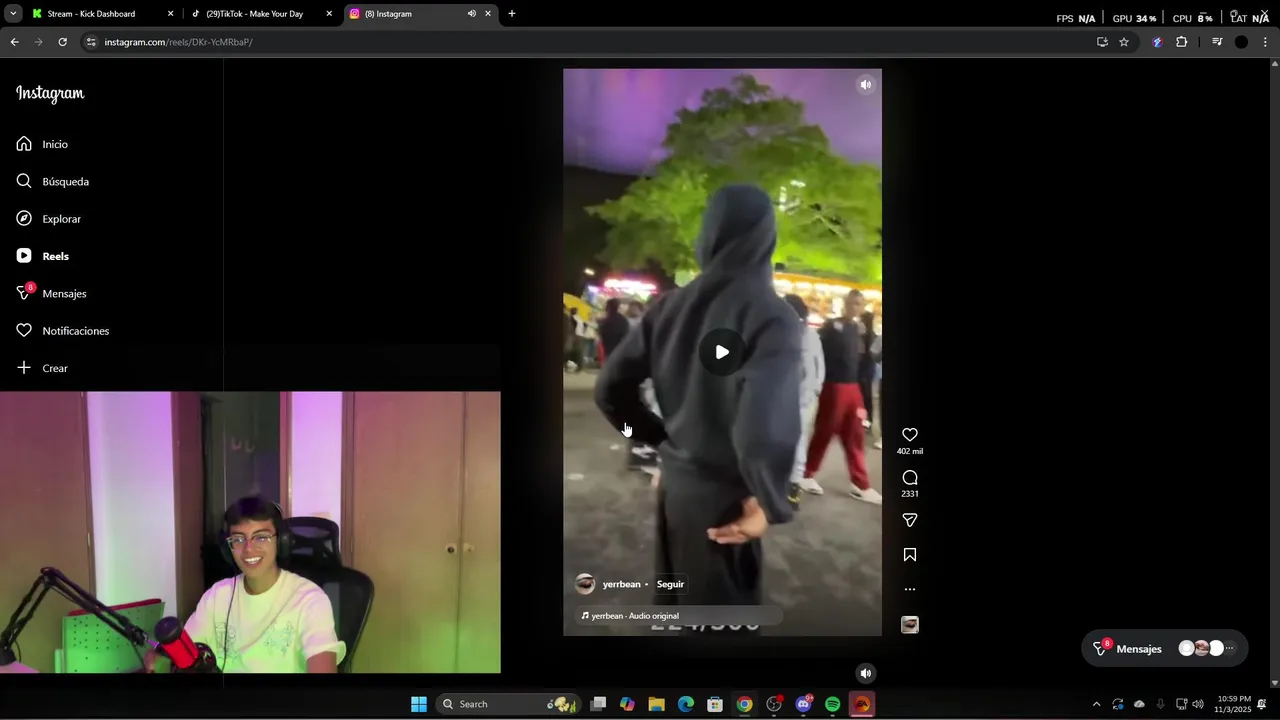Play the reel with center play button
The image size is (1280, 720).
pos(722,352)
